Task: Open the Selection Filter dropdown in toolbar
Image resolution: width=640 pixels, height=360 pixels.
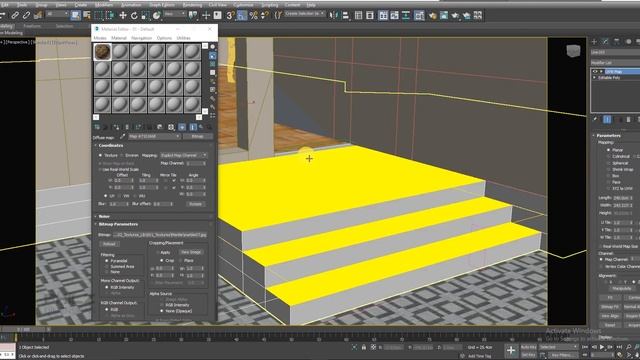Action: point(57,14)
